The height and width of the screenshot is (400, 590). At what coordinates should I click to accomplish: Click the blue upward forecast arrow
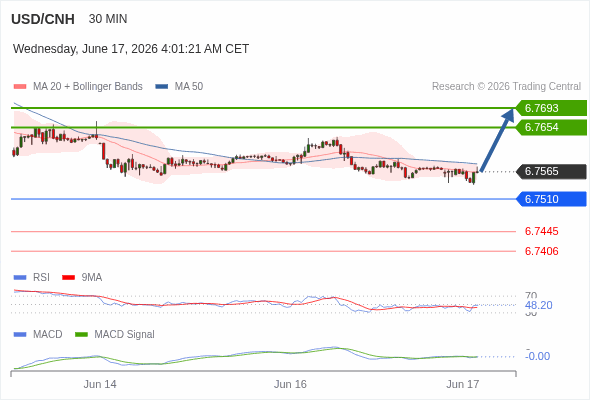[497, 140]
